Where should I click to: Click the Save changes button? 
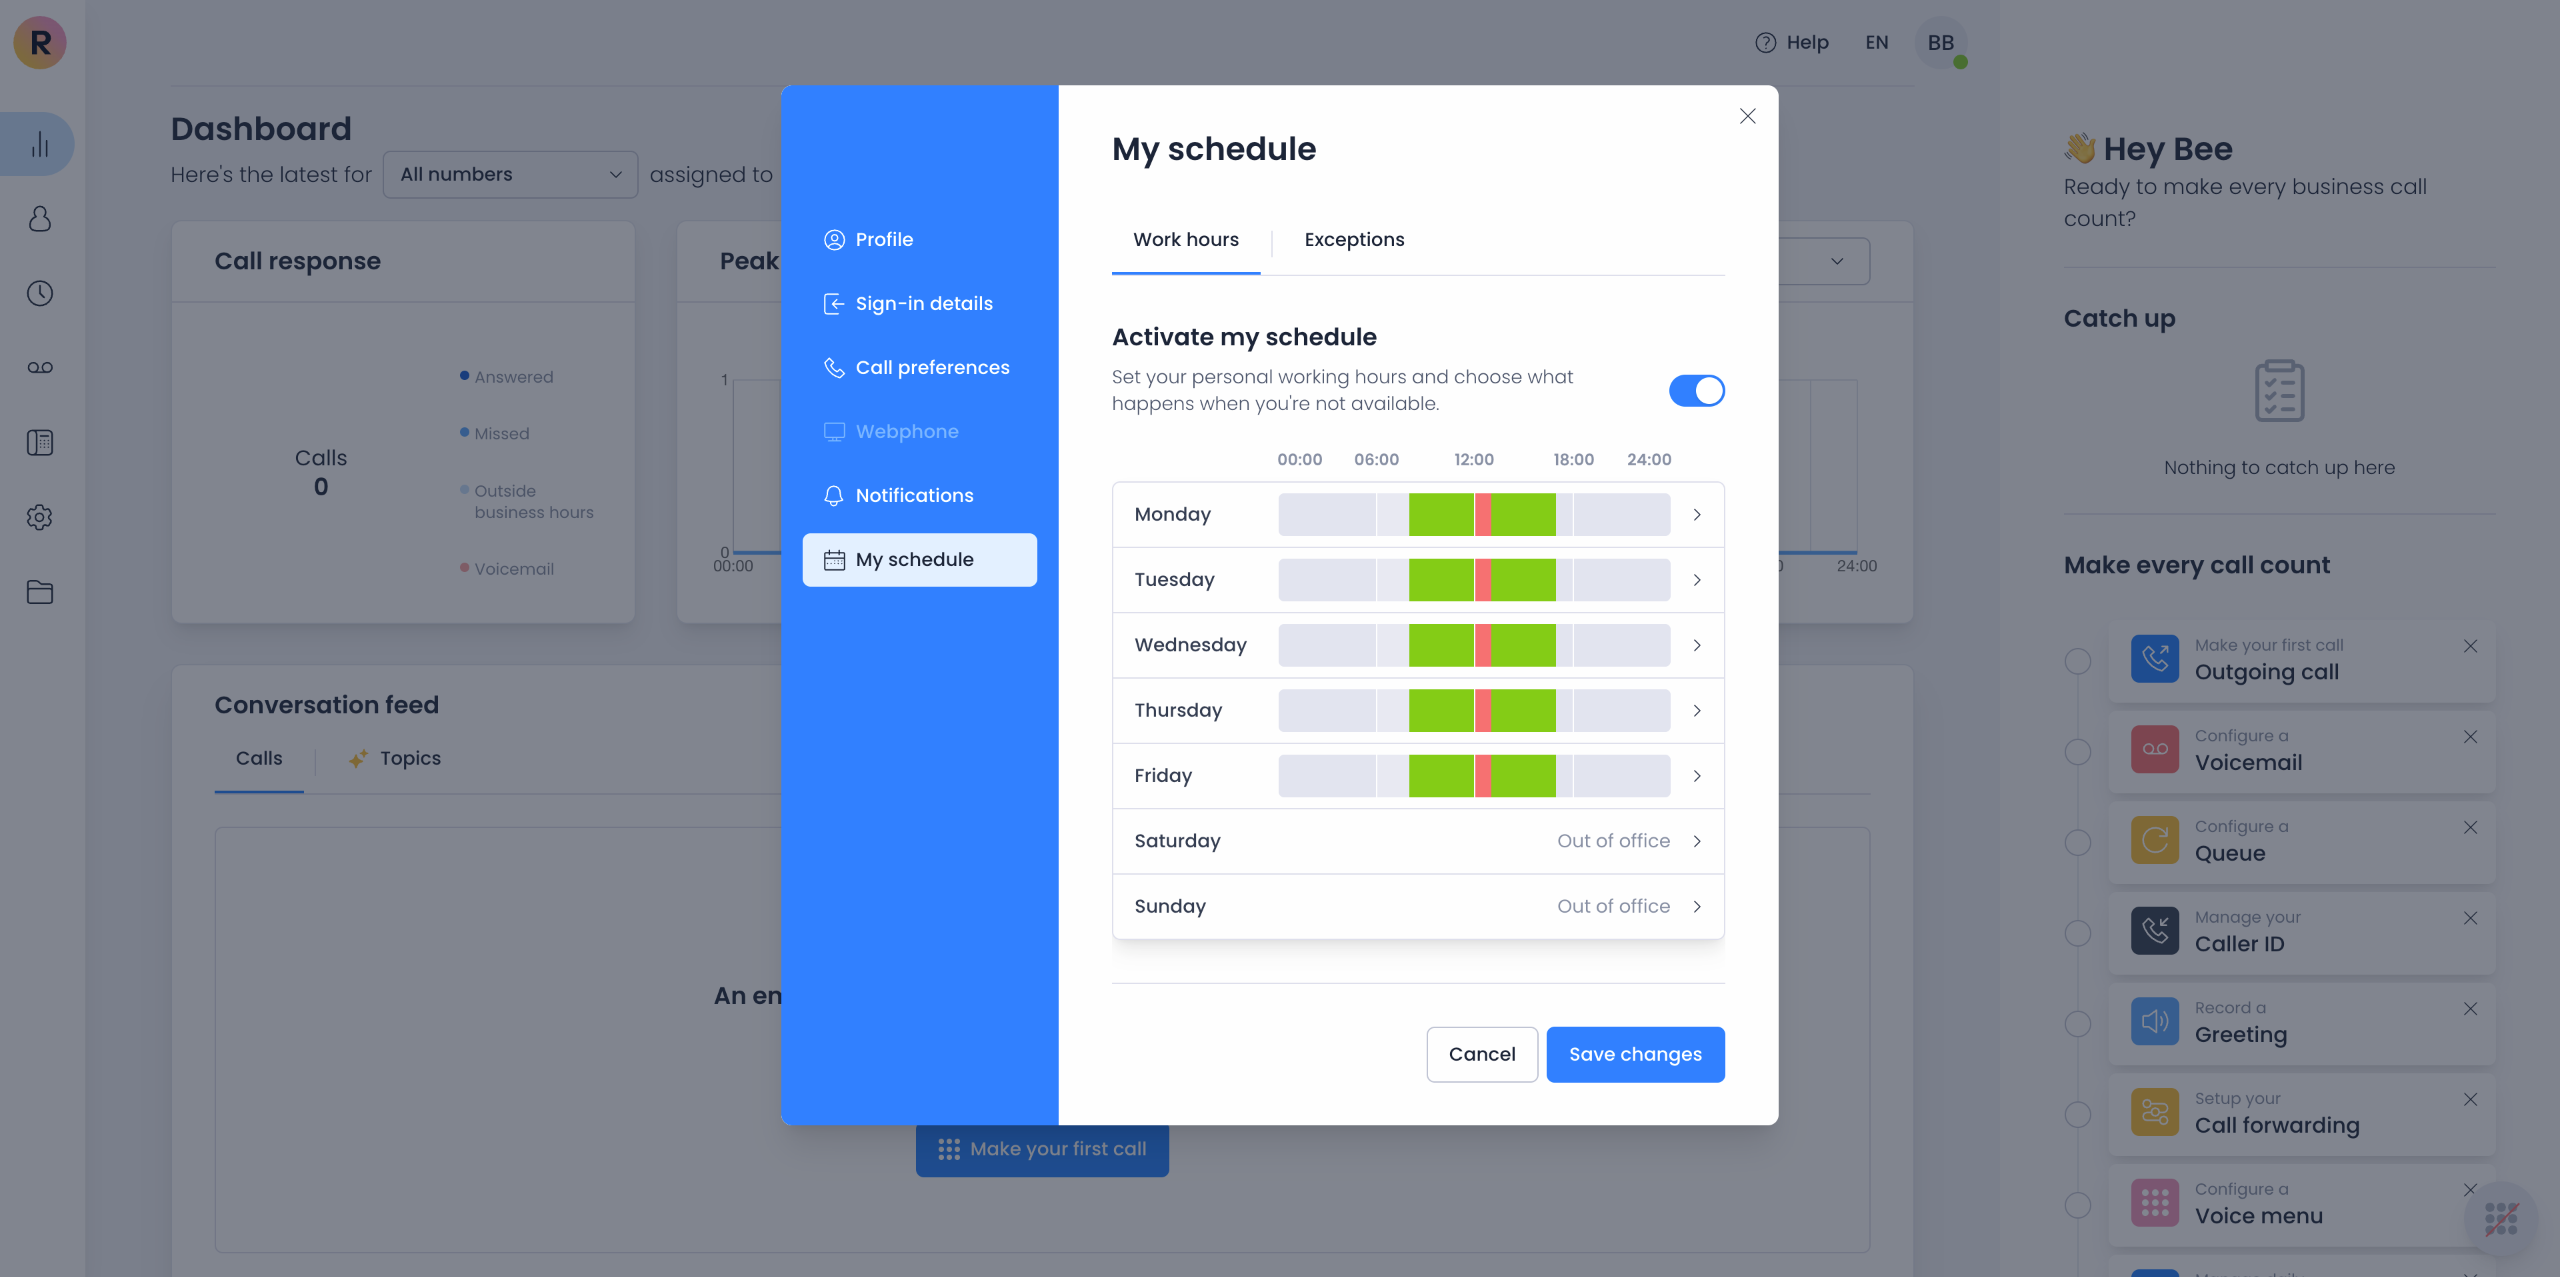(1635, 1054)
